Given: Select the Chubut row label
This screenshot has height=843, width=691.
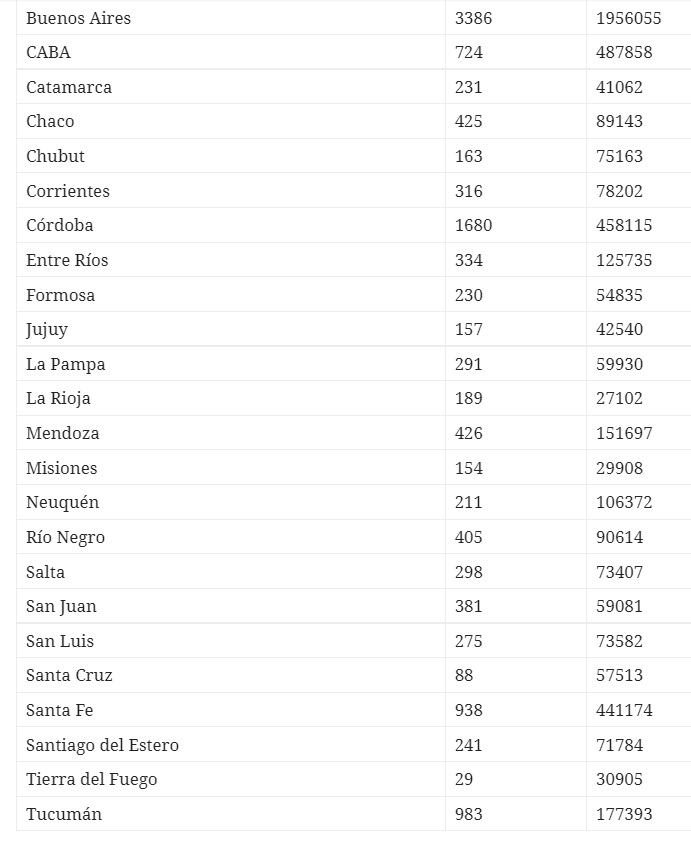Looking at the screenshot, I should (x=55, y=156).
